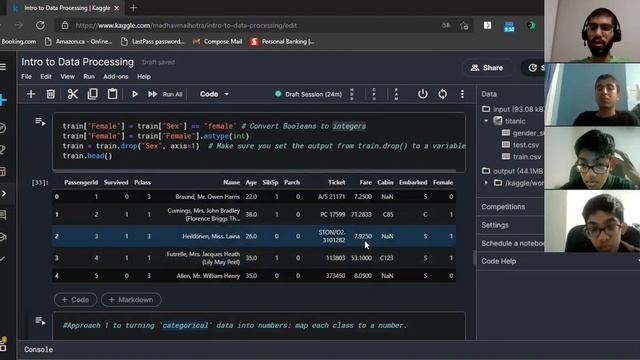Open the Help menu
The height and width of the screenshot is (360, 640).
click(144, 76)
